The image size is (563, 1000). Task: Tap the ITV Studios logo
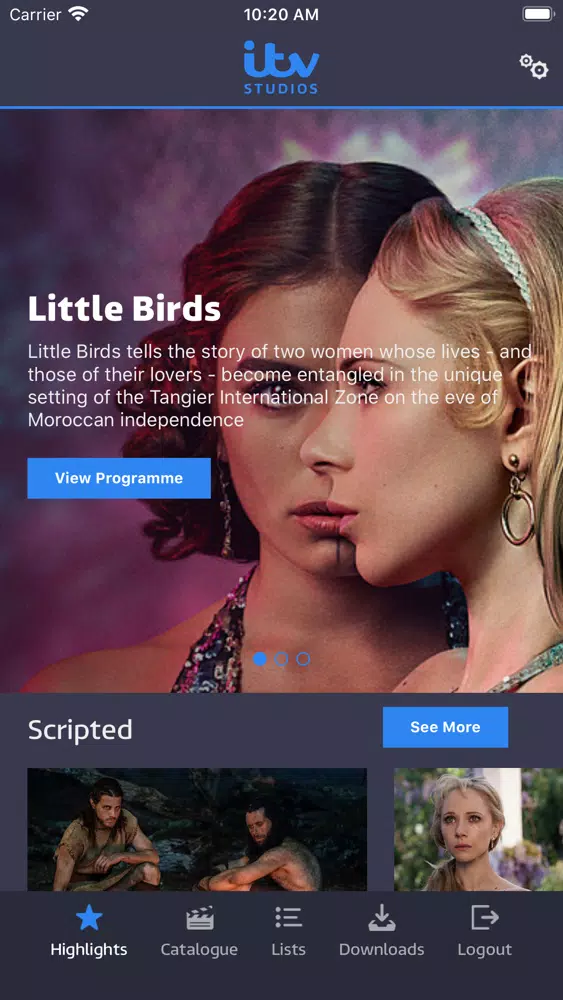[x=281, y=68]
